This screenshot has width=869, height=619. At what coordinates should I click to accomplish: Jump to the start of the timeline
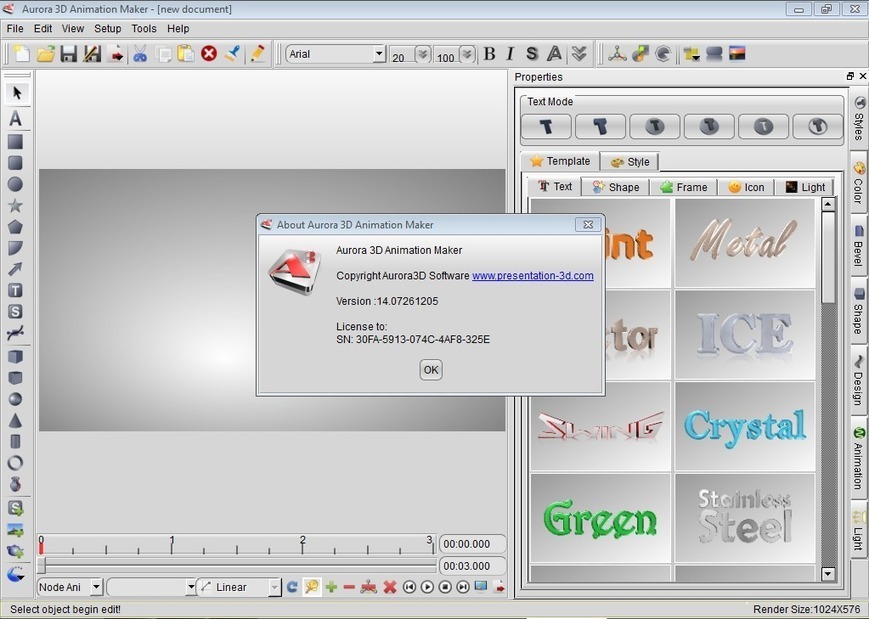point(409,587)
